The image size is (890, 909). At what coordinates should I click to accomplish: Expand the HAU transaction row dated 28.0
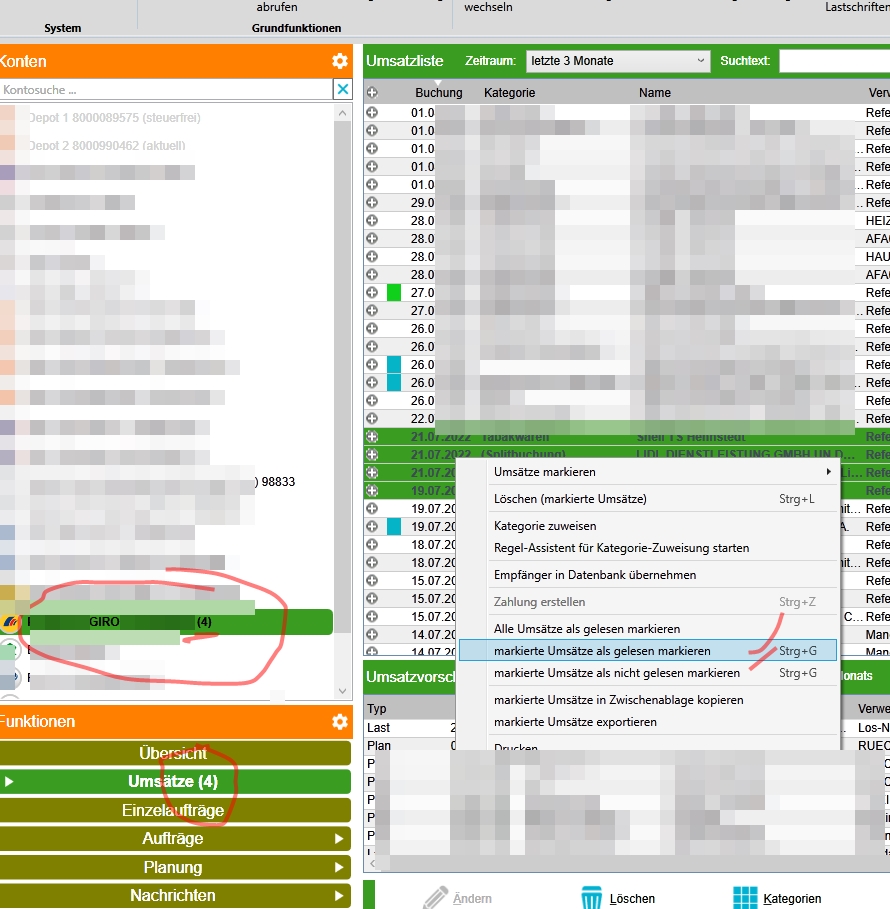372,256
